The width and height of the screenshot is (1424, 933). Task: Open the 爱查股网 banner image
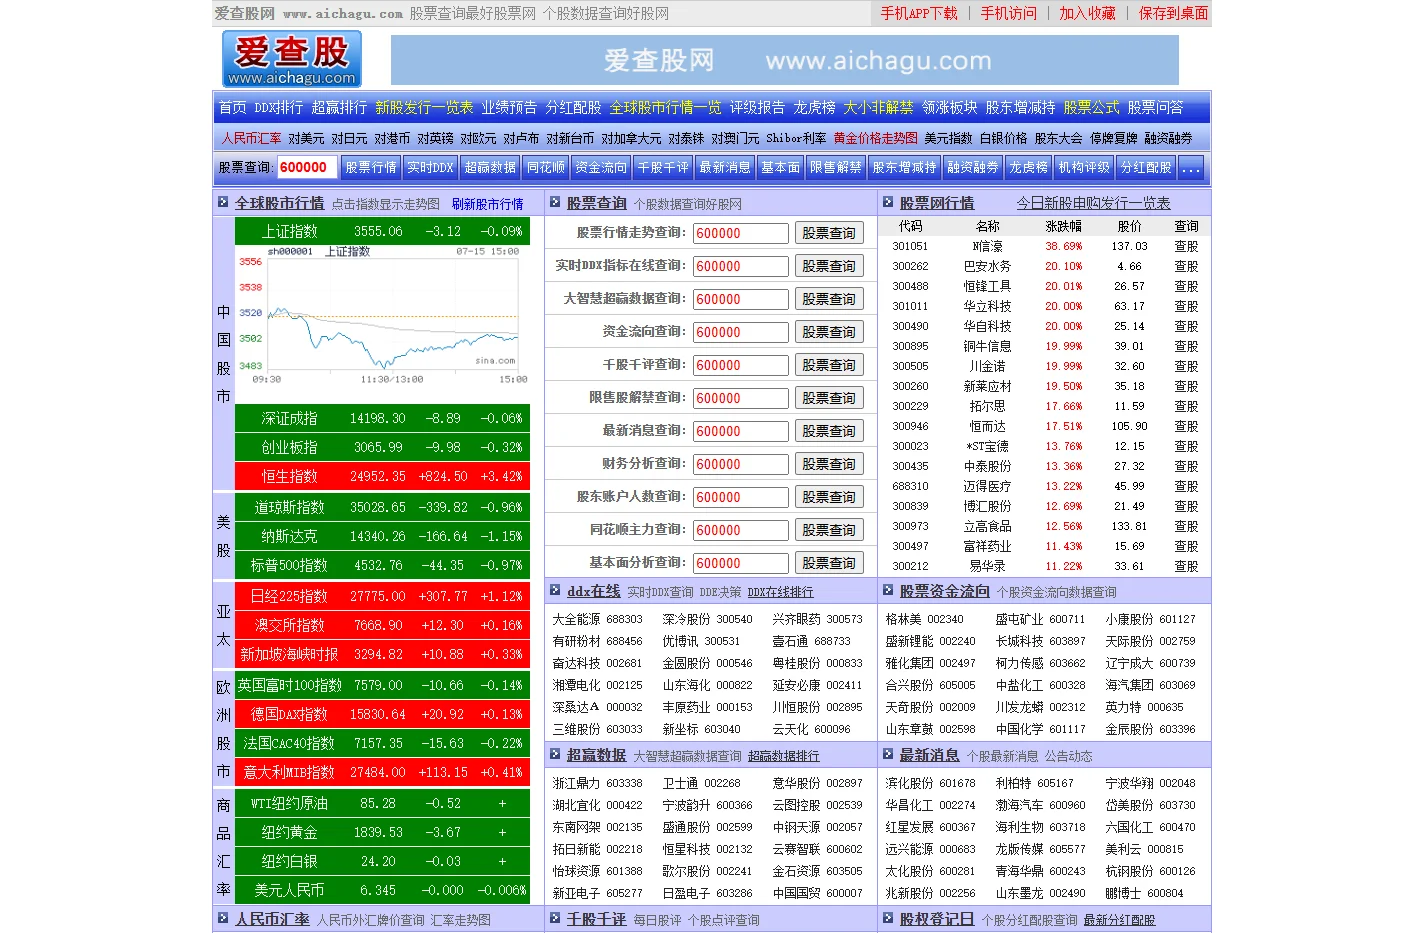pos(784,61)
